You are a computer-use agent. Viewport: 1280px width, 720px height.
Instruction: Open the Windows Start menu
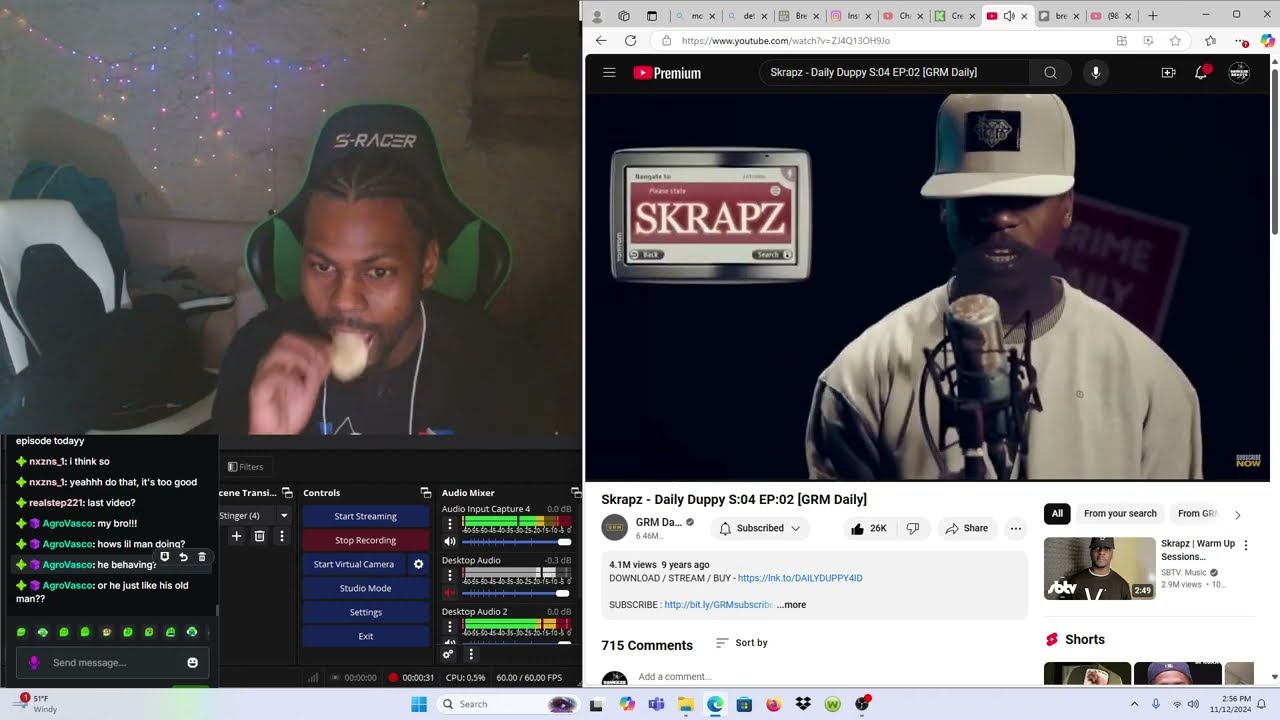(x=419, y=704)
